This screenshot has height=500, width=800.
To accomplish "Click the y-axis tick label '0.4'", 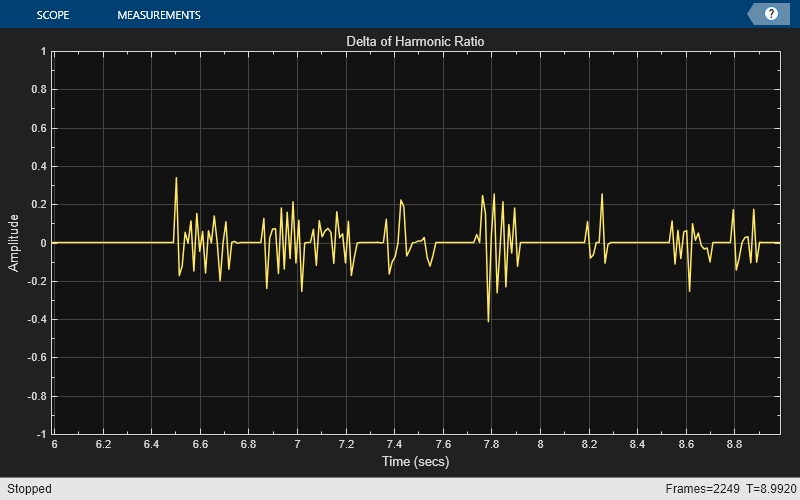I will 39,166.
